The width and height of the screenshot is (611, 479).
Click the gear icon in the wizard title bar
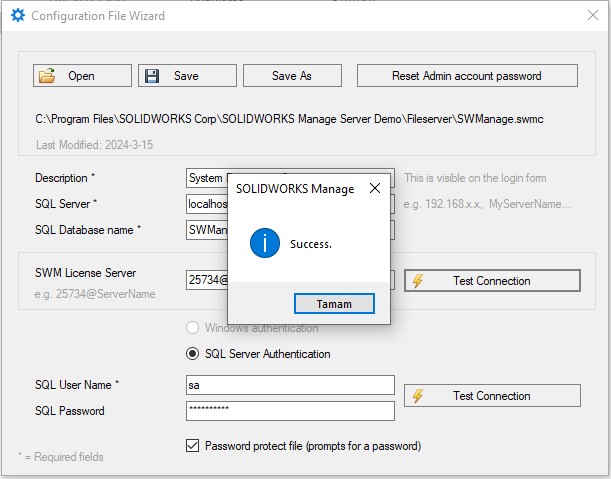pos(16,16)
